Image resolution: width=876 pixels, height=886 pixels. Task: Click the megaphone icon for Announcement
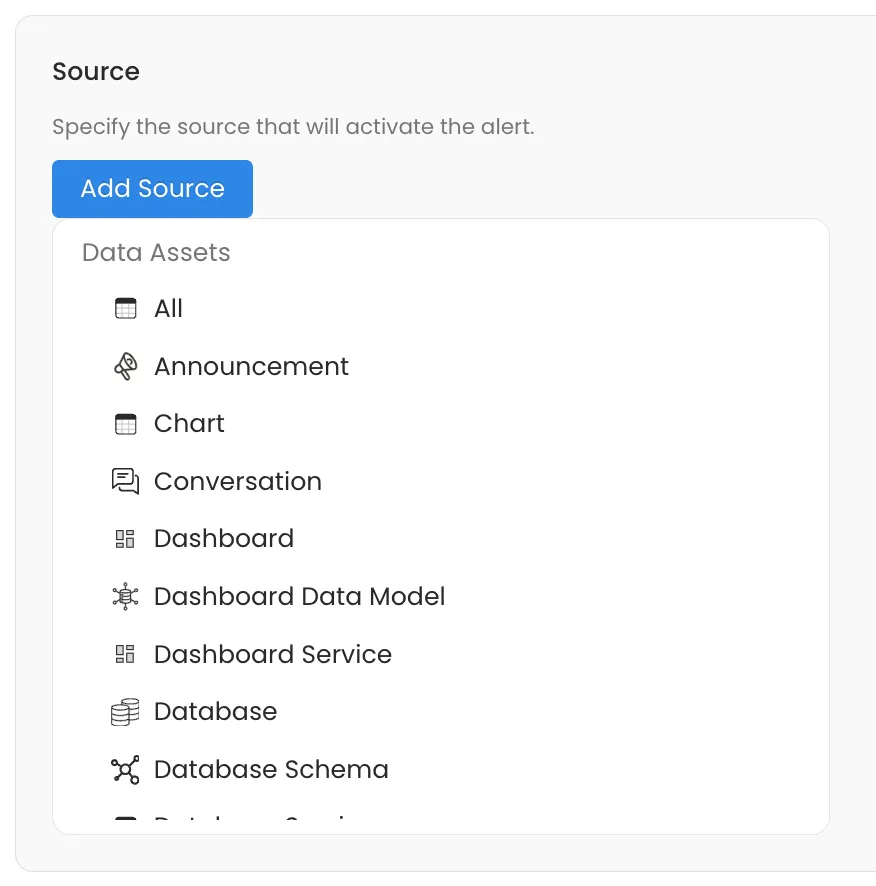[125, 366]
